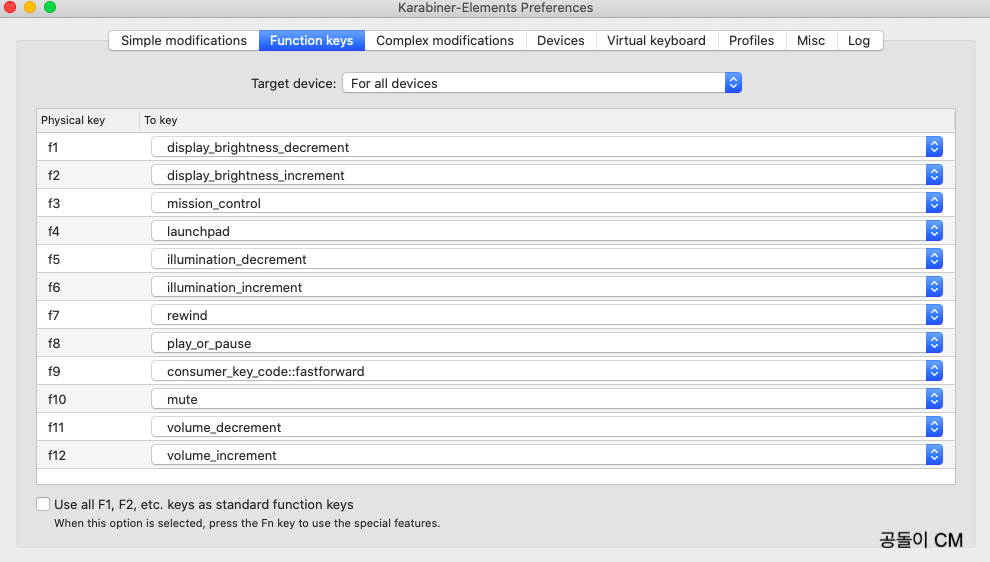990x562 pixels.
Task: Open f3 mission_control dropdown
Action: click(547, 203)
